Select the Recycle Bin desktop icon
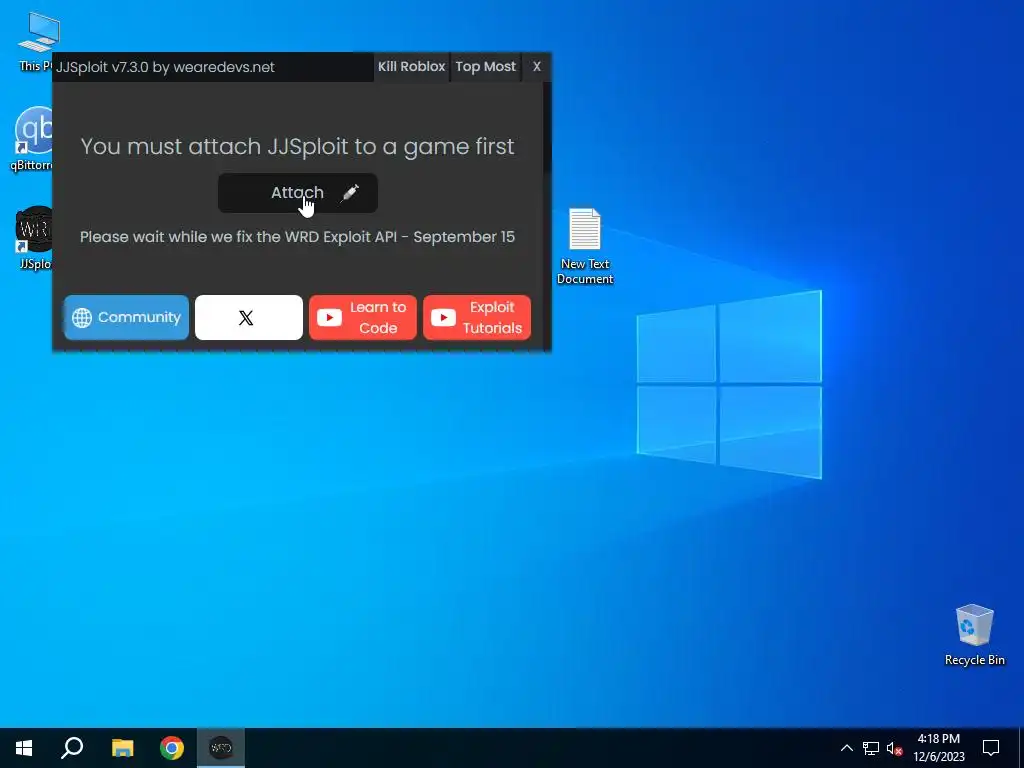 974,635
